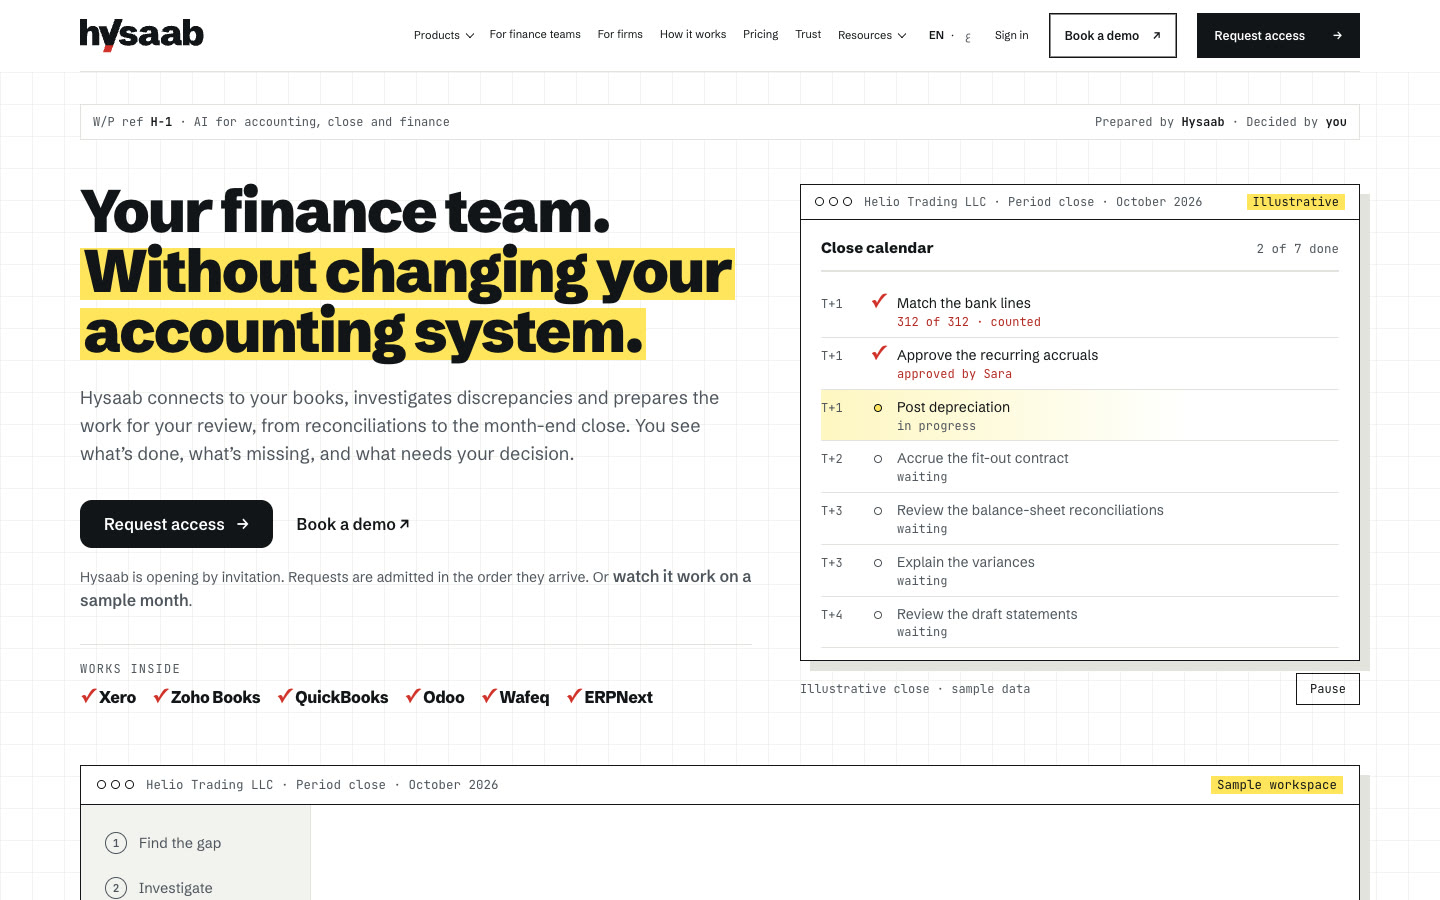Click the arrow icon in hero Request access
The width and height of the screenshot is (1440, 900).
(x=242, y=524)
